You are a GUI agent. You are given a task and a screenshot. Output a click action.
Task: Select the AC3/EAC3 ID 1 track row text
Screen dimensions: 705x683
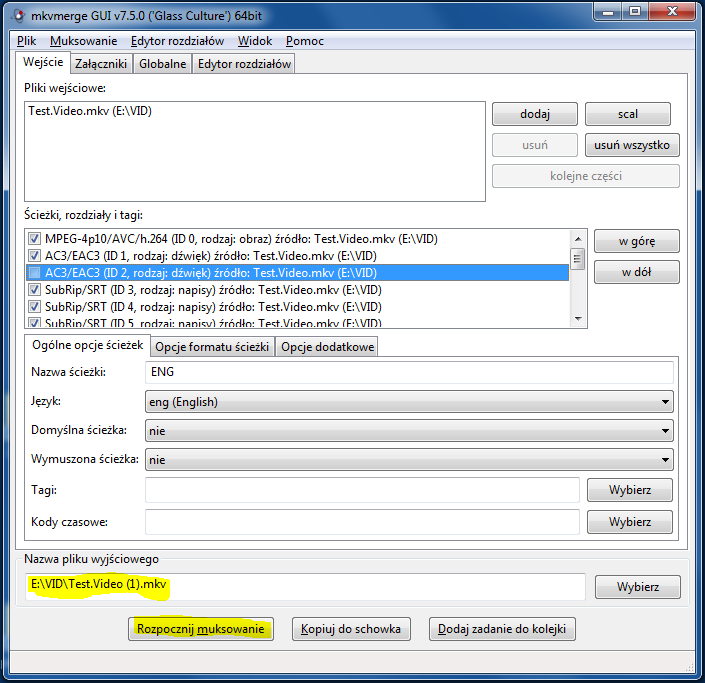[x=211, y=255]
